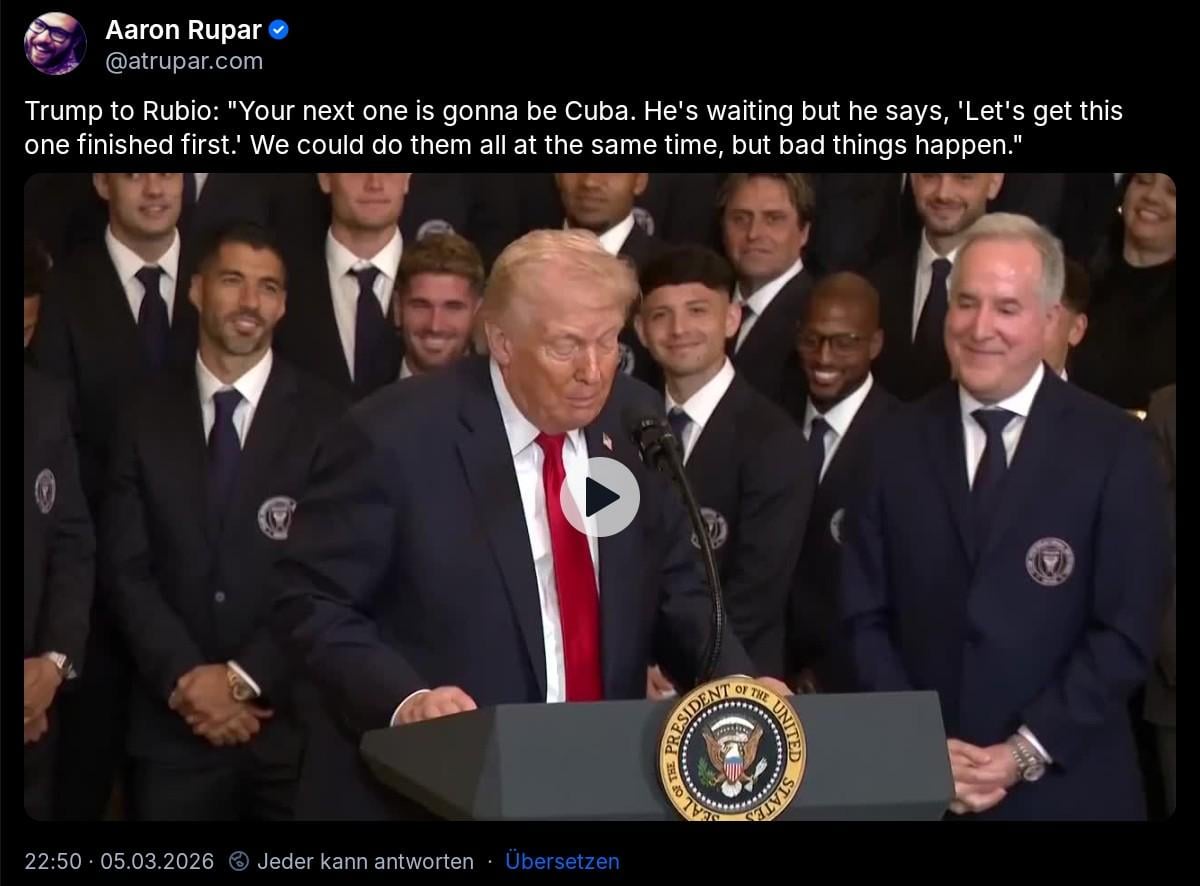Image resolution: width=1200 pixels, height=886 pixels.
Task: Click the wristwatch of the gray-haired man
Action: [x=1025, y=757]
